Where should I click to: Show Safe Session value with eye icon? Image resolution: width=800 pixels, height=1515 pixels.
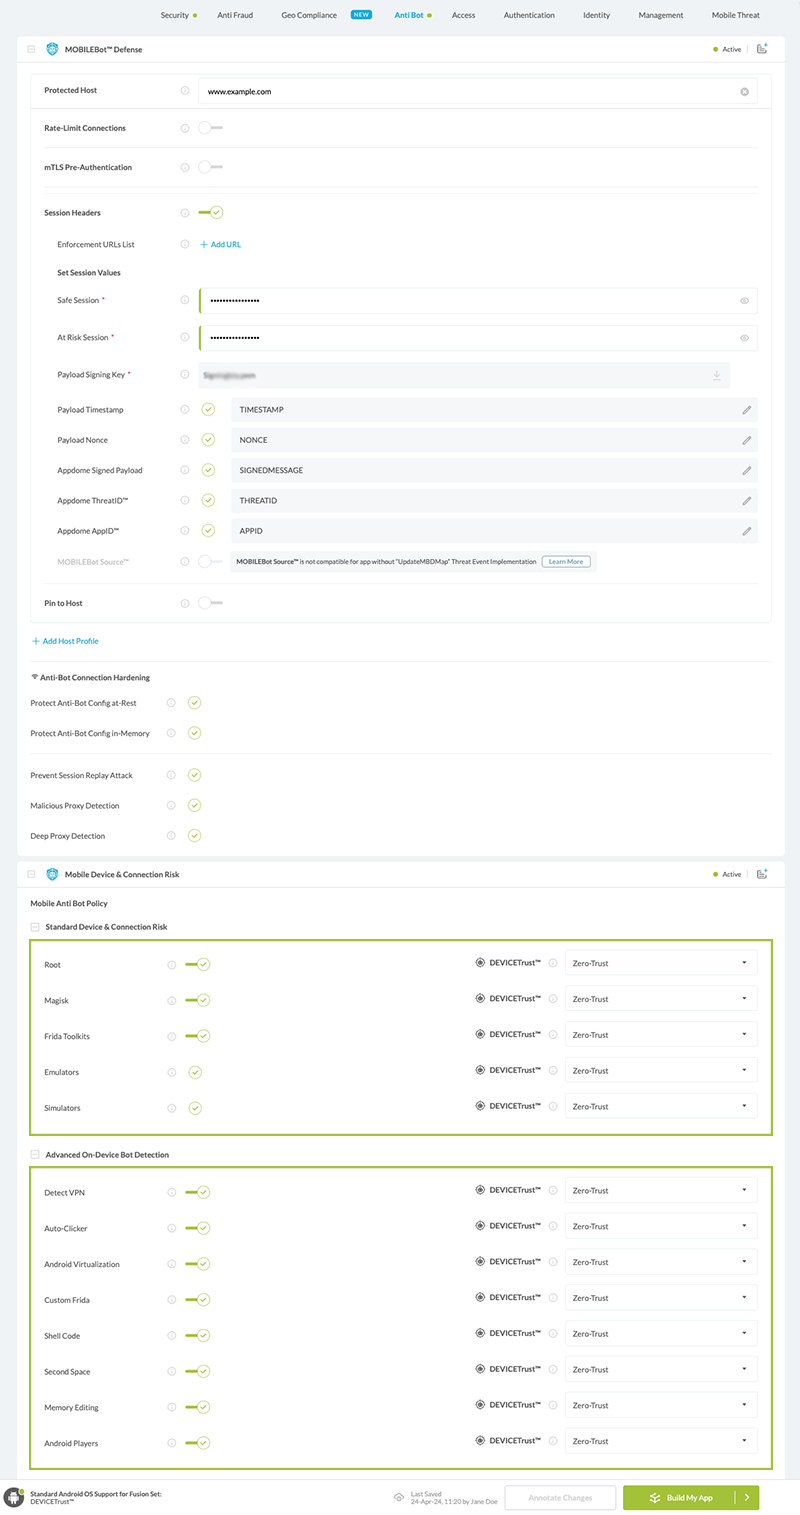(744, 300)
